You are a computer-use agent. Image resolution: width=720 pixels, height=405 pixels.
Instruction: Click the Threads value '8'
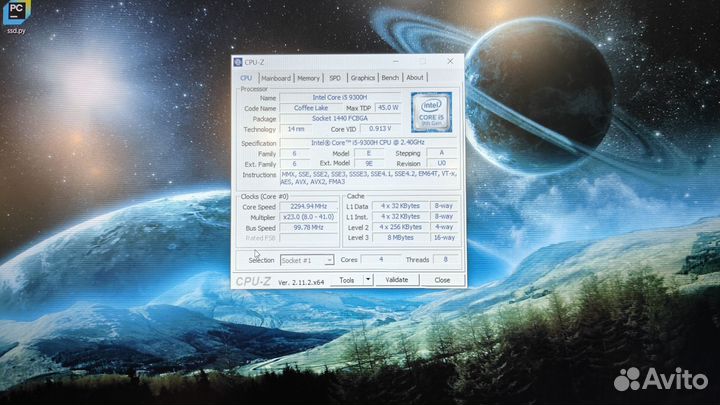point(445,259)
